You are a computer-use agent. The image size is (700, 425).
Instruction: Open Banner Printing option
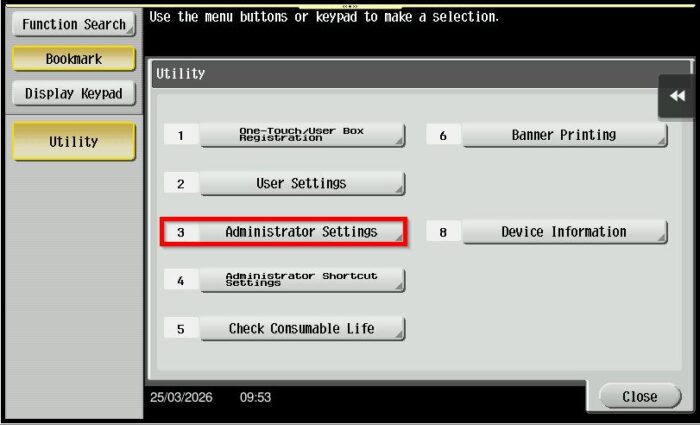point(564,135)
